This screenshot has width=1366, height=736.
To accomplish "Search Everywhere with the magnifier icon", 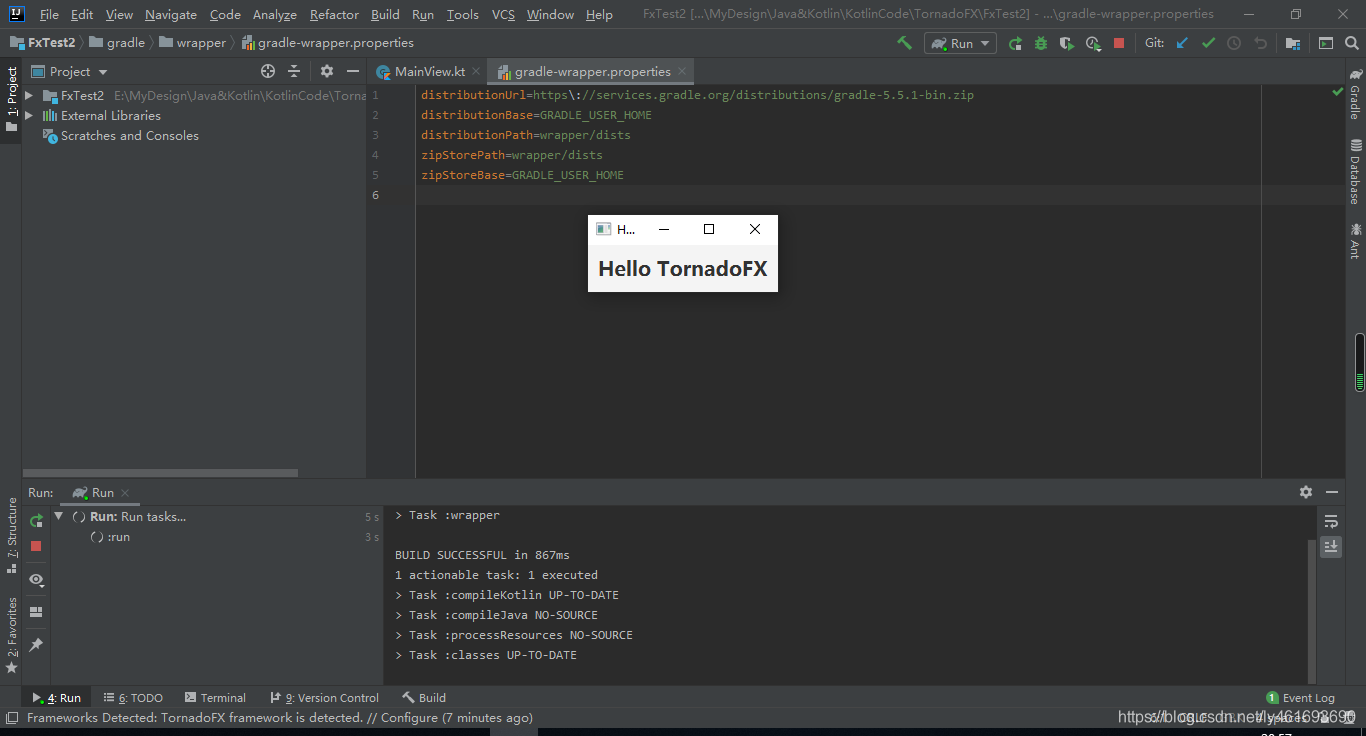I will pos(1352,43).
